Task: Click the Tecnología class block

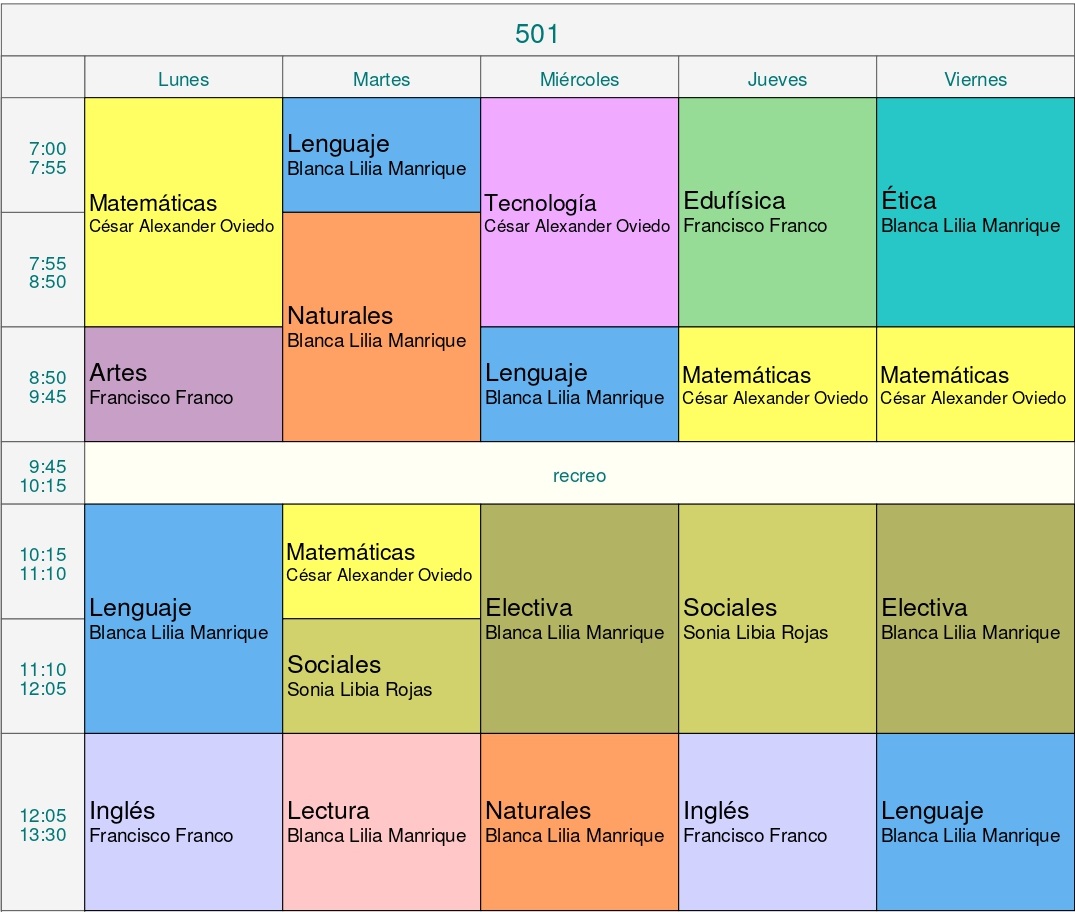Action: click(579, 213)
